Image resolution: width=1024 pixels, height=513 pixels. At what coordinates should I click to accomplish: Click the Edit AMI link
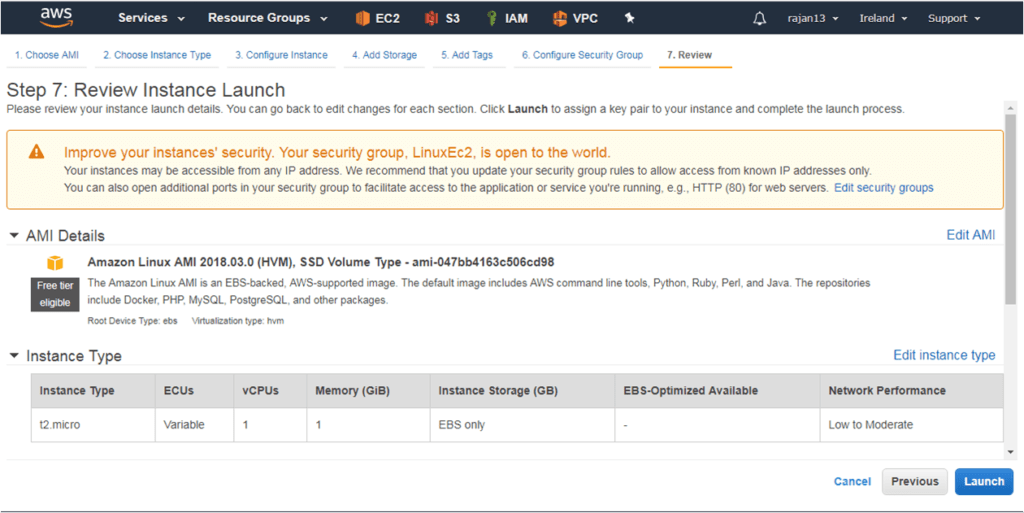pyautogui.click(x=971, y=235)
